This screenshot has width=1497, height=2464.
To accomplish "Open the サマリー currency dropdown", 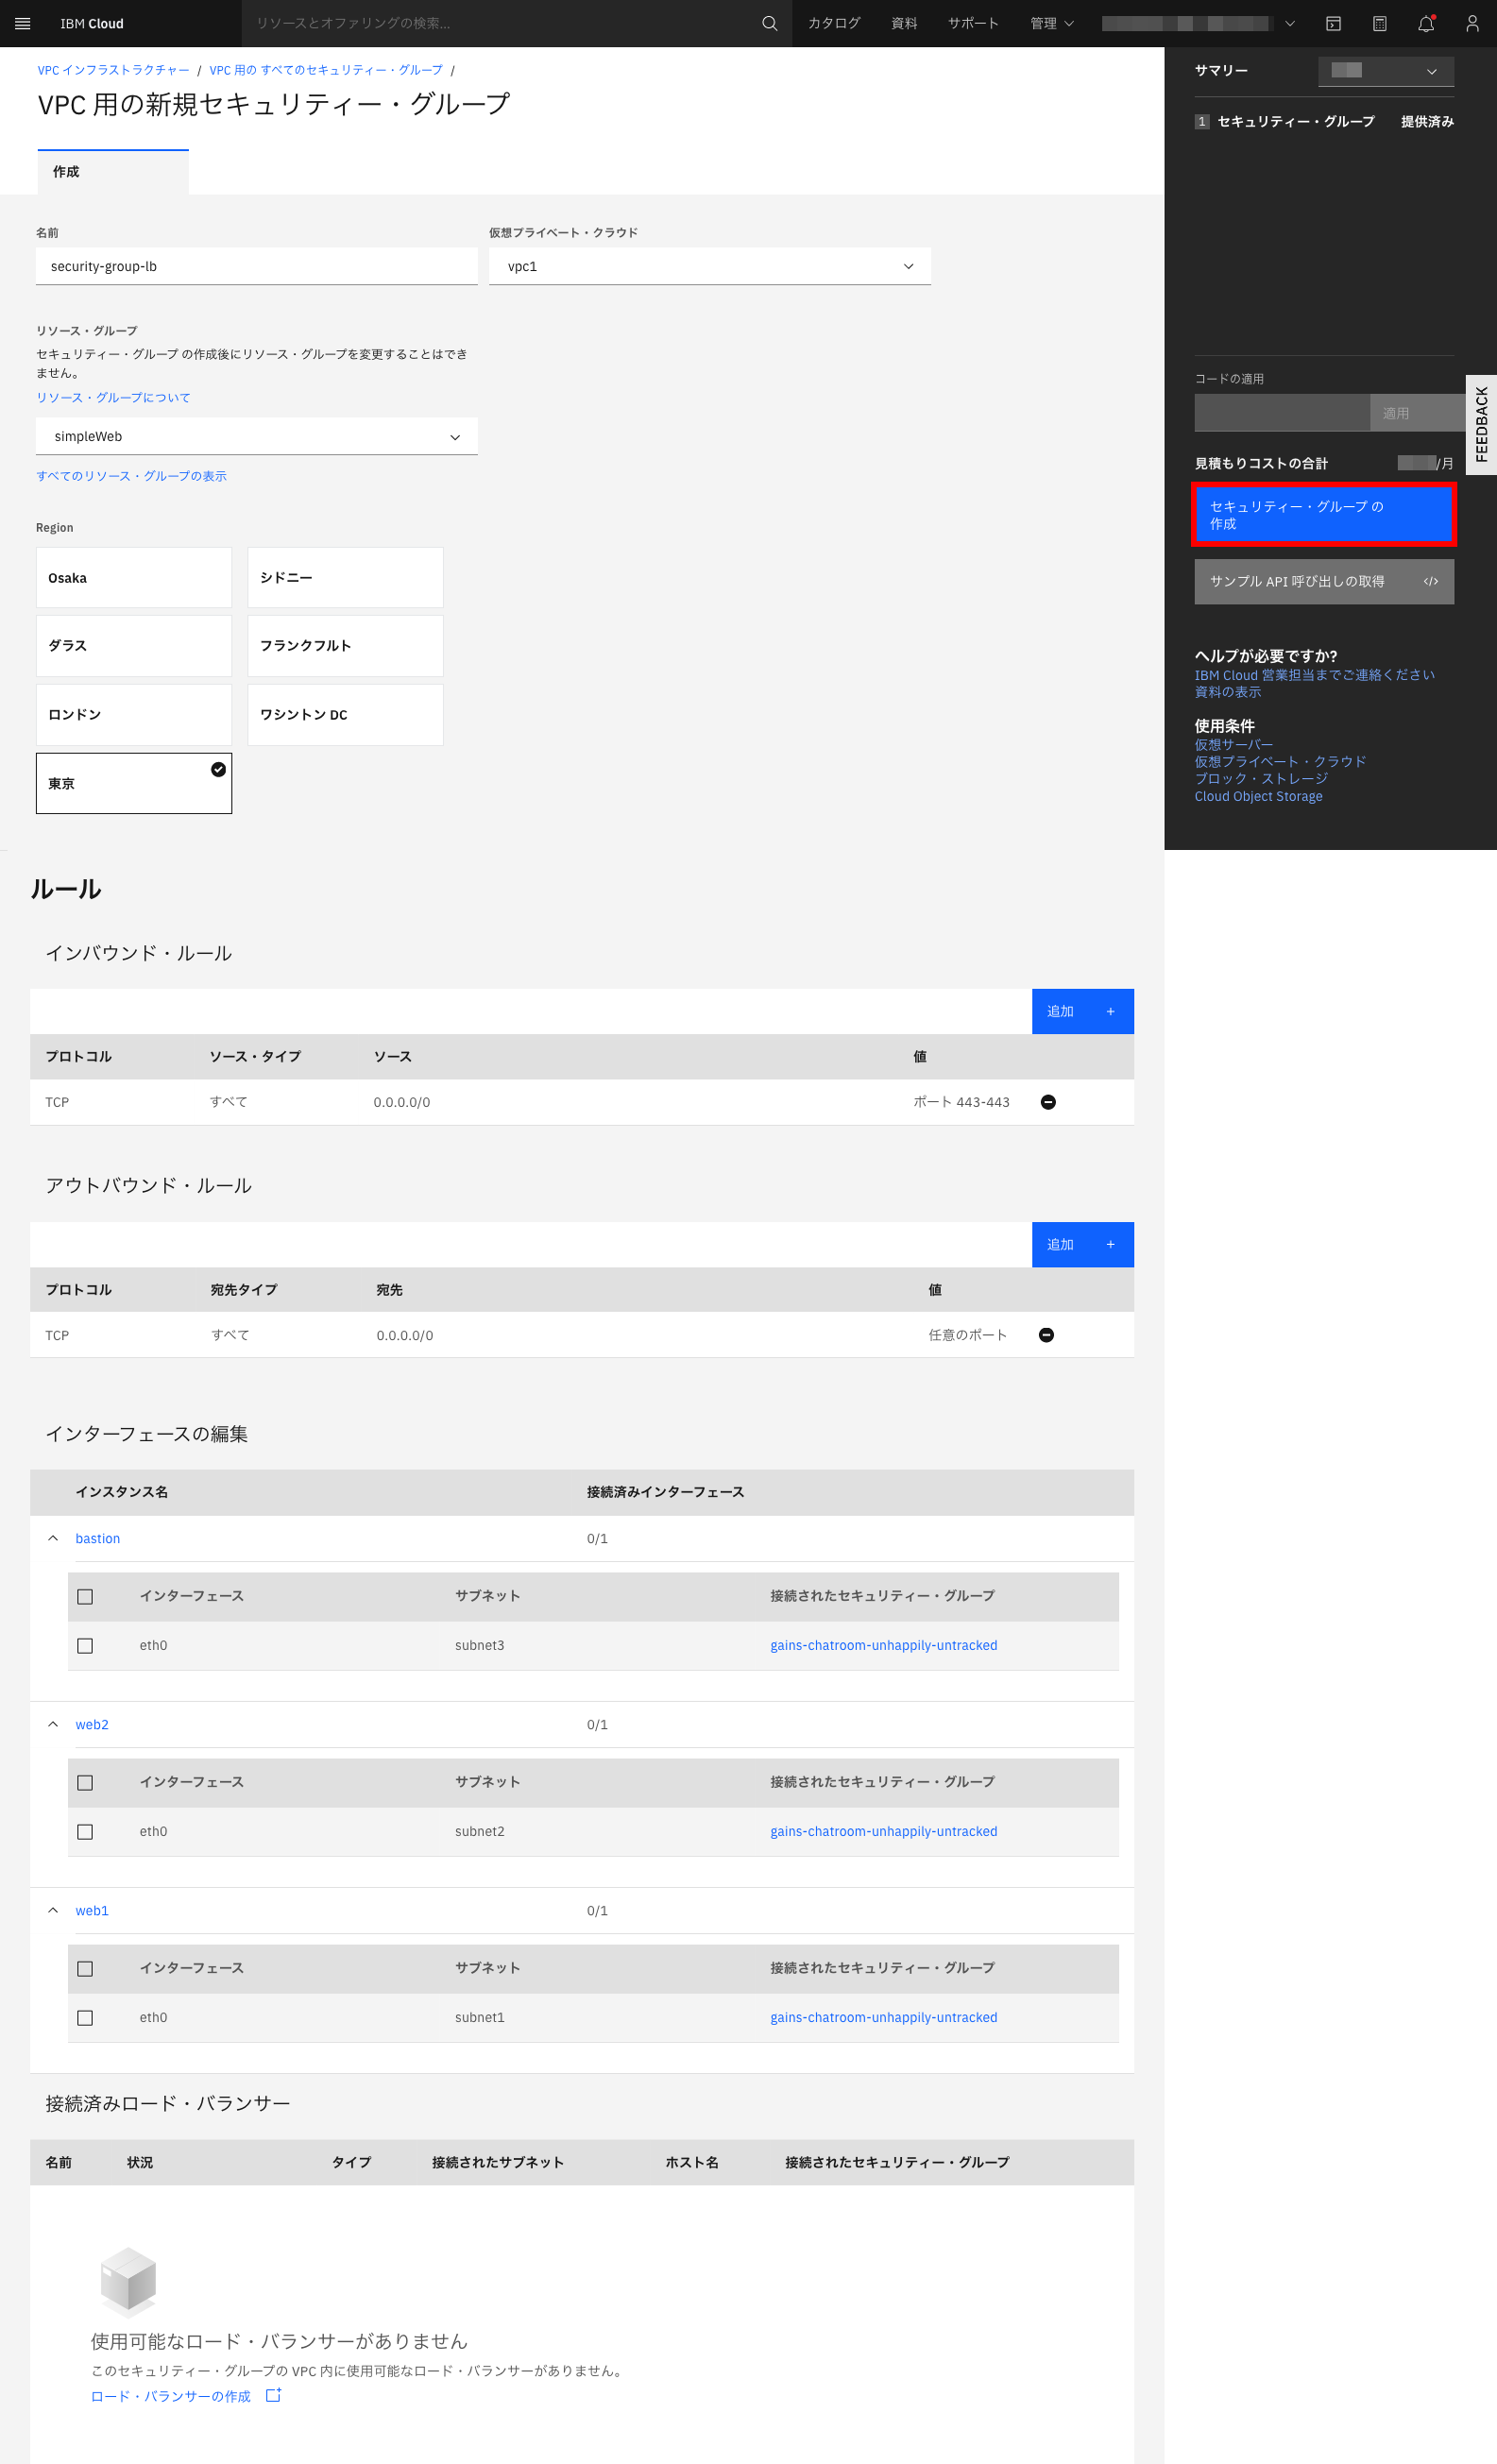I will 1386,71.
